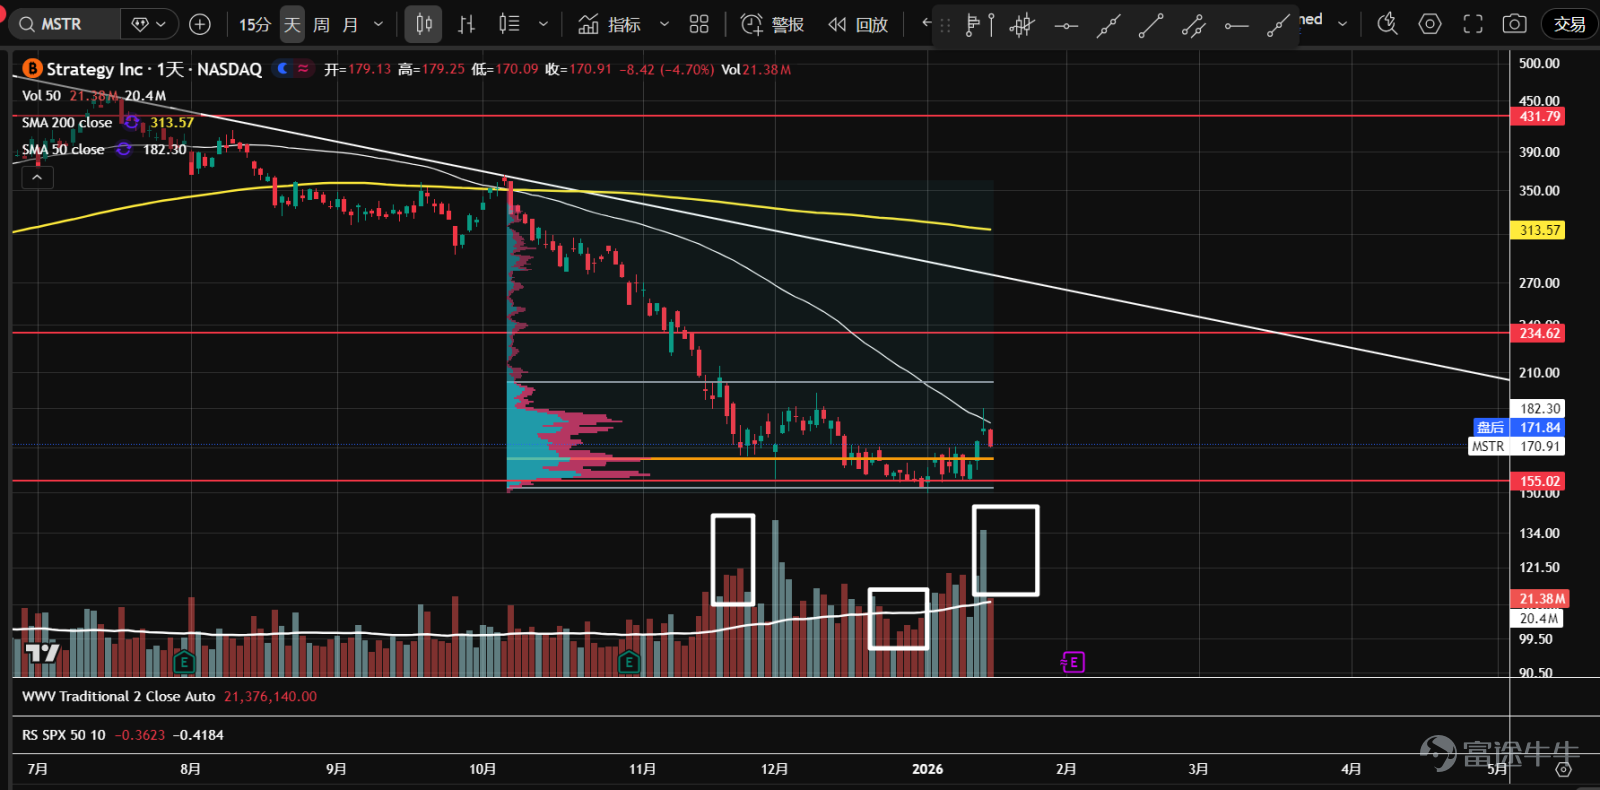Screen dimensions: 1600x790
Task: Toggle the moon session indicator icon
Action: pyautogui.click(x=283, y=68)
